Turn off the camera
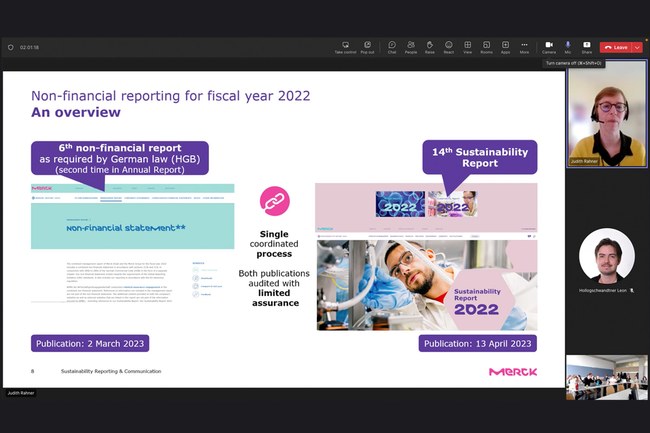Image resolution: width=650 pixels, height=433 pixels. 549,47
